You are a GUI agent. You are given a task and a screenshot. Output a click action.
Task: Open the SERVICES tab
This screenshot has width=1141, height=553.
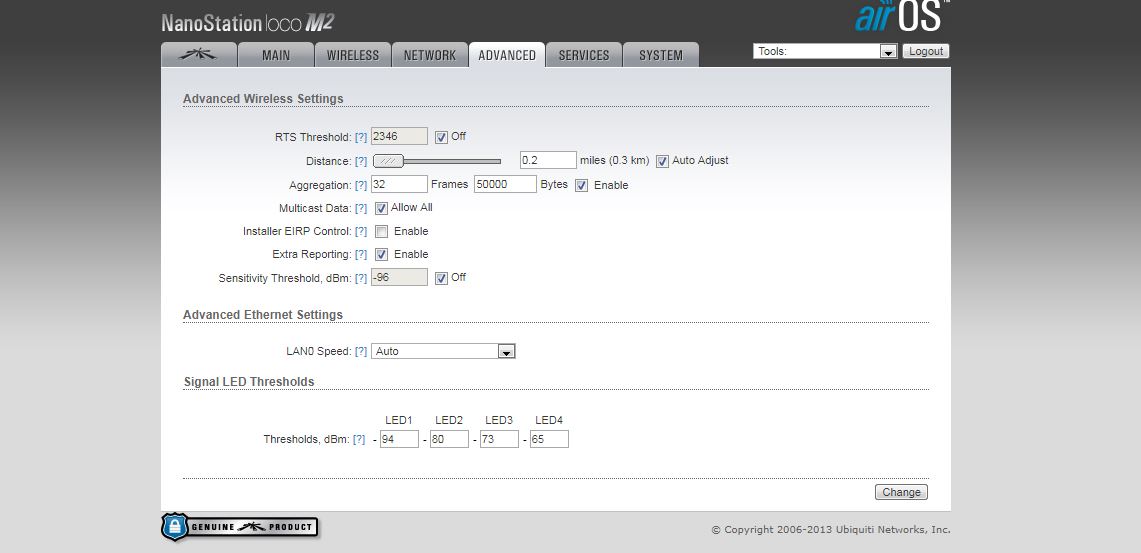point(584,55)
